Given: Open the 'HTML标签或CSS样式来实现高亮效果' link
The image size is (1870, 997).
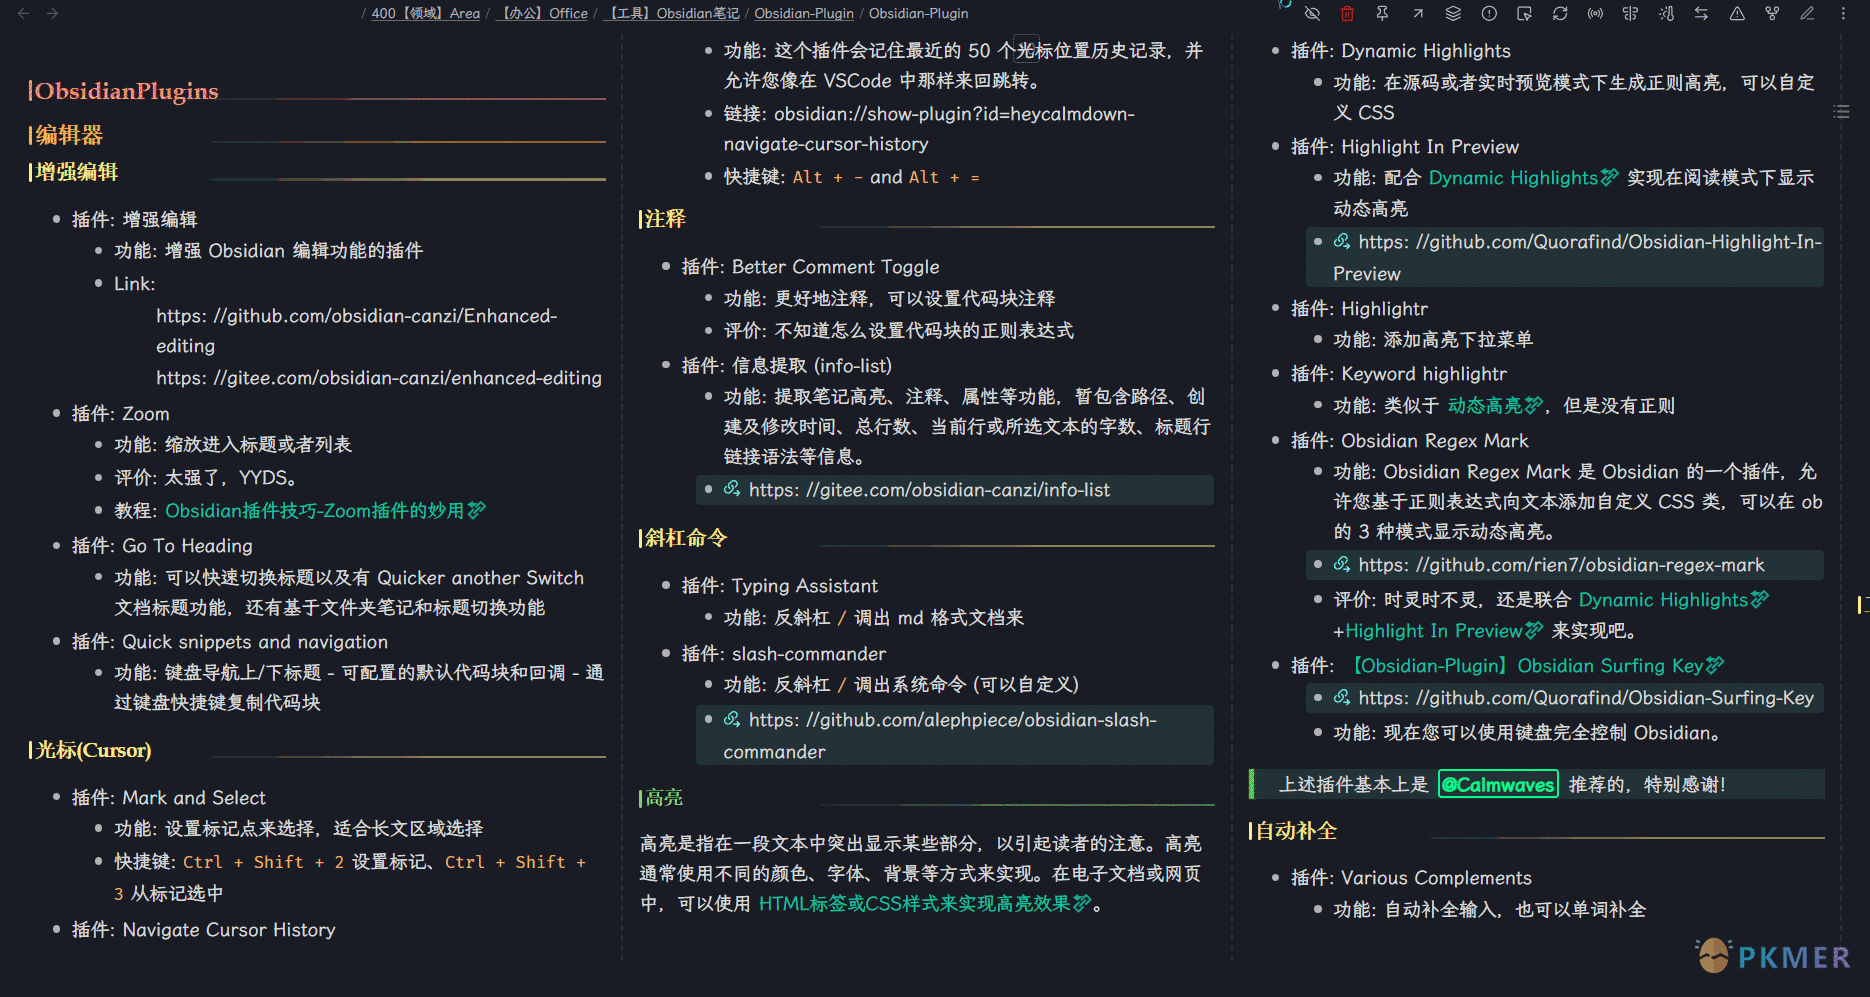Looking at the screenshot, I should pyautogui.click(x=924, y=904).
